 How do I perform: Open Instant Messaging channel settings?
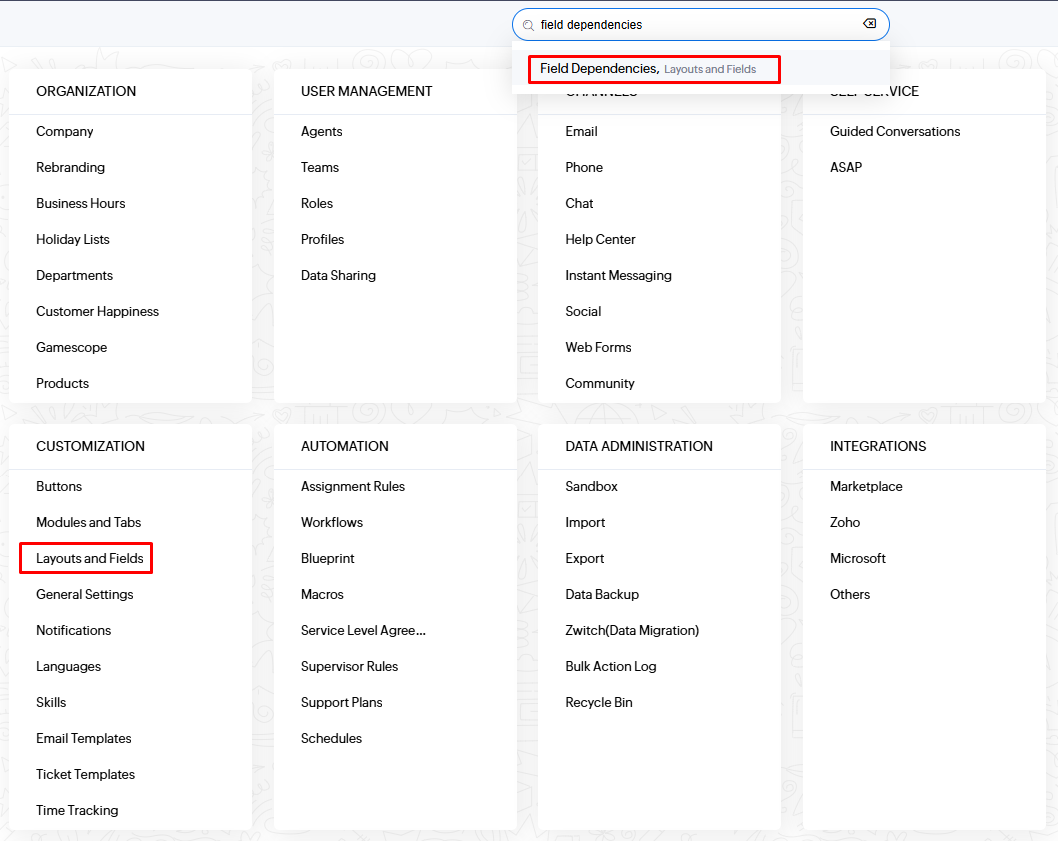[618, 275]
